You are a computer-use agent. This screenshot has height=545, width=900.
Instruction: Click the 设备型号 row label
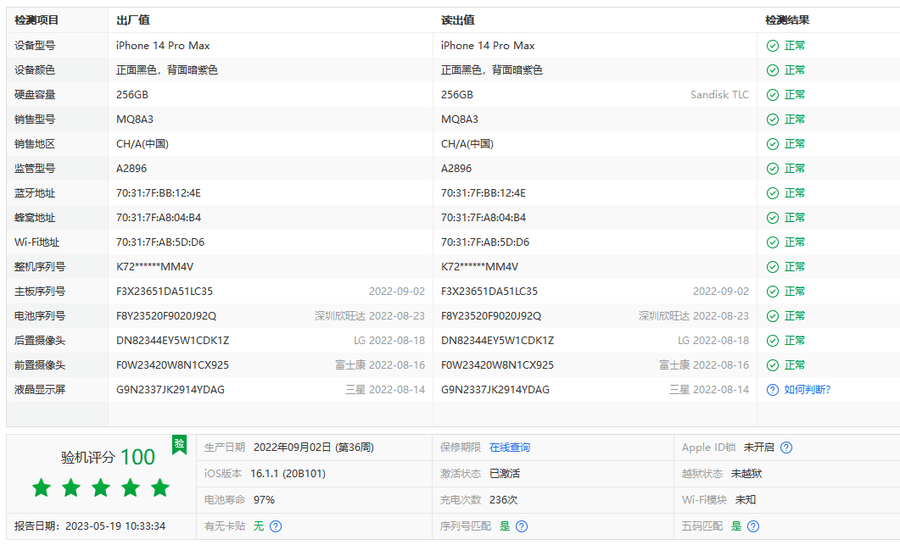tap(34, 45)
